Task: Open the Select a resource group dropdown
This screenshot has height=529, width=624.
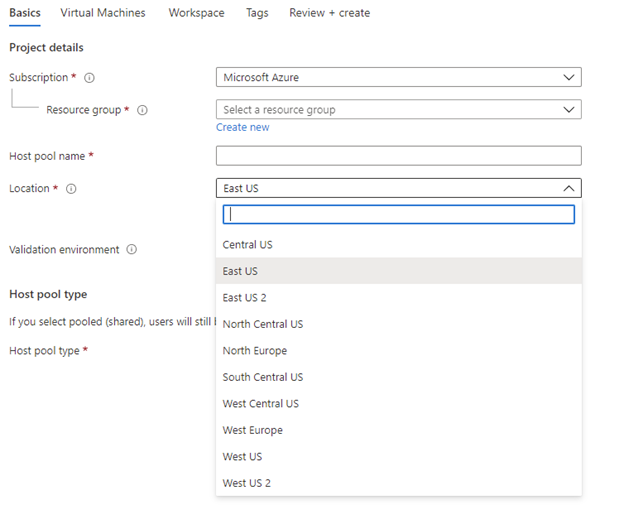Action: click(x=399, y=109)
